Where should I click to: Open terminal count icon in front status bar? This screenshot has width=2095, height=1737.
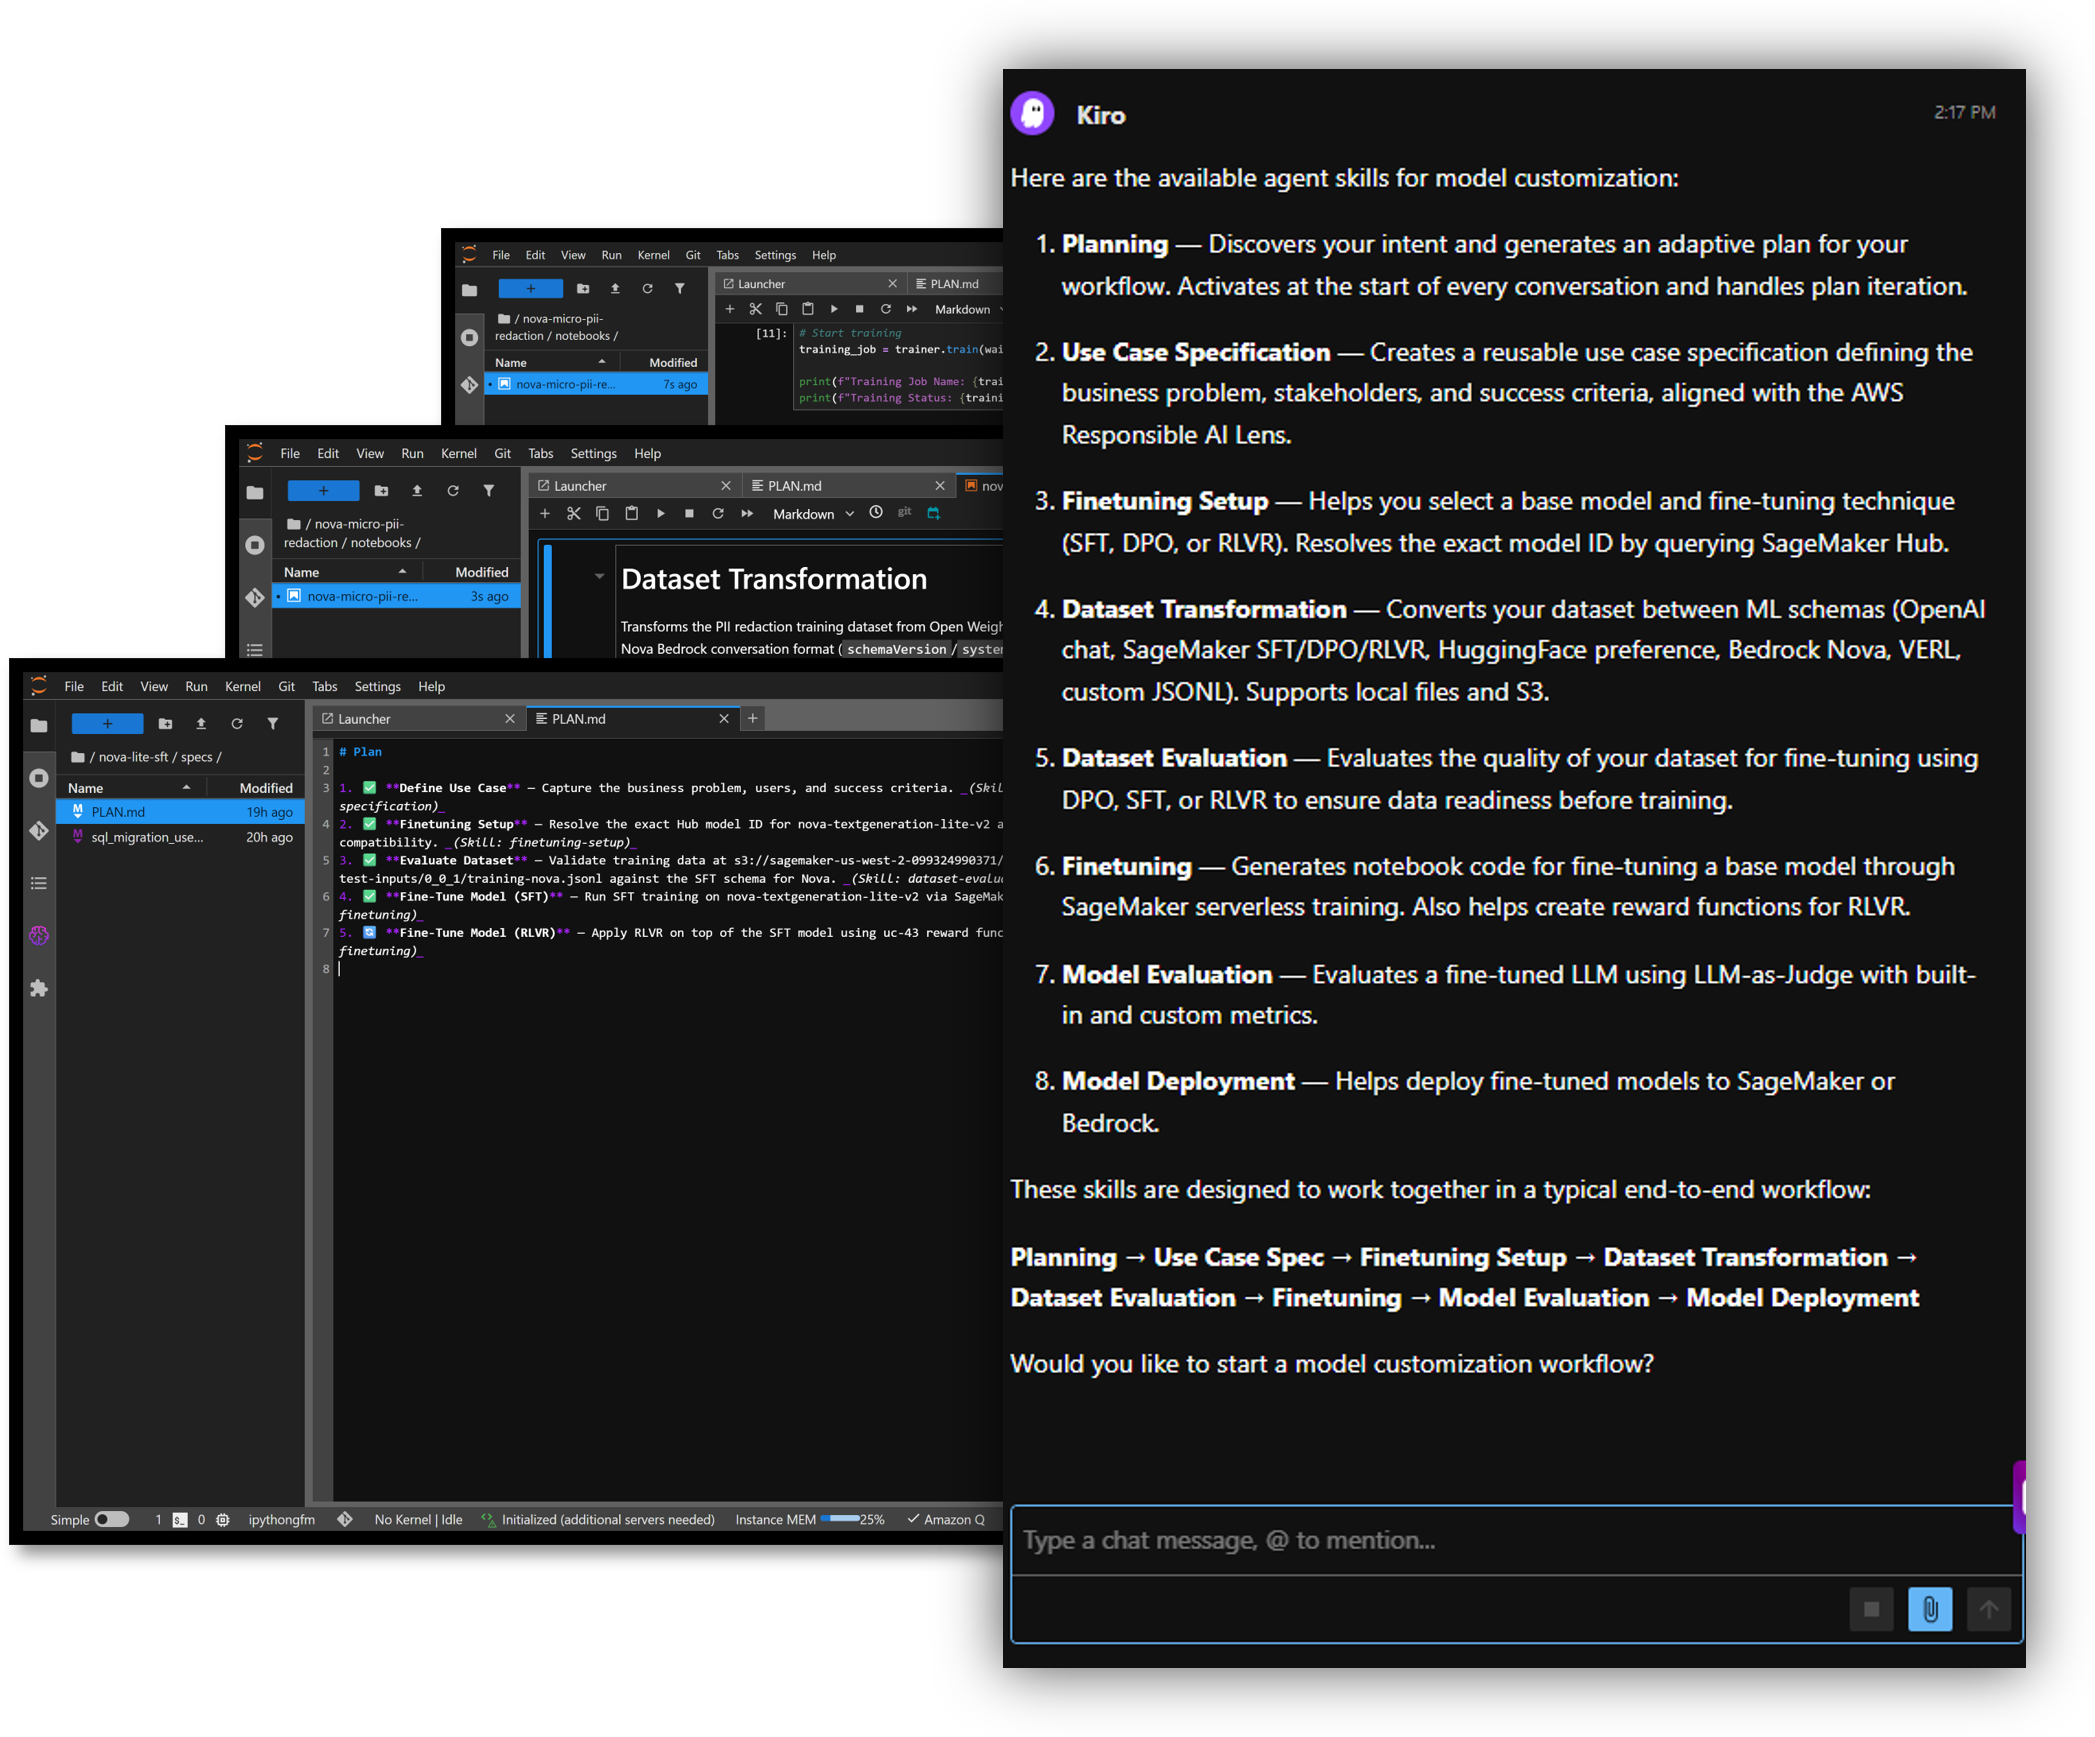180,1519
